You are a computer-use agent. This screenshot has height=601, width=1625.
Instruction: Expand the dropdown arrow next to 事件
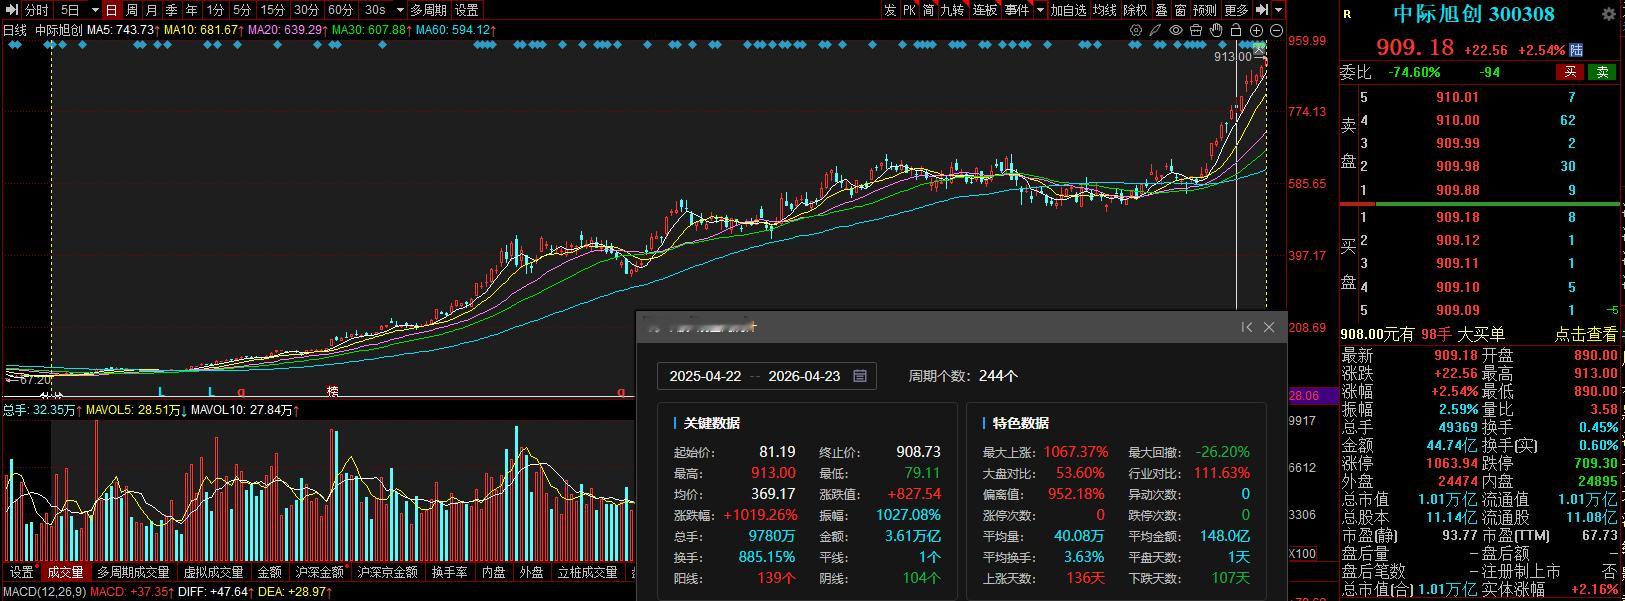(1040, 10)
